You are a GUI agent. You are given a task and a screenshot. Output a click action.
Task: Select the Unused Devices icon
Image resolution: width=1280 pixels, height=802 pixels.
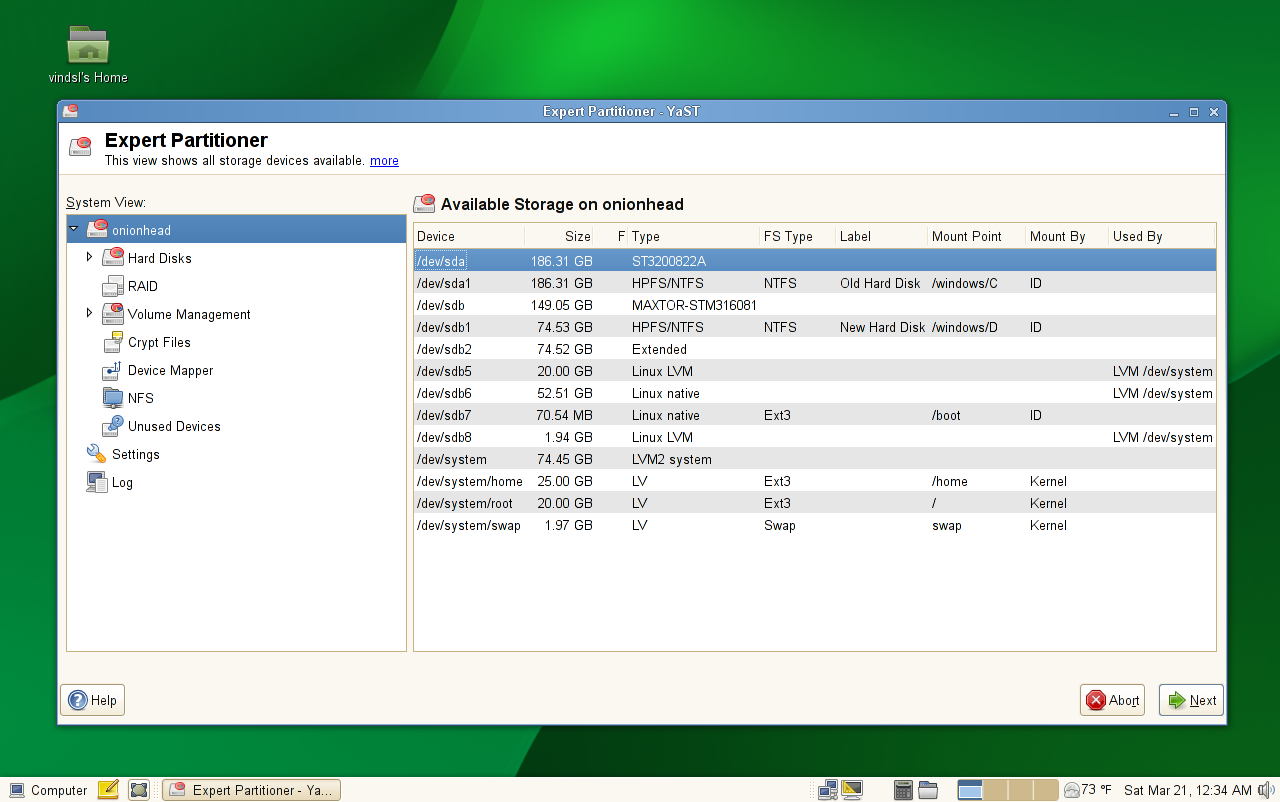(113, 426)
